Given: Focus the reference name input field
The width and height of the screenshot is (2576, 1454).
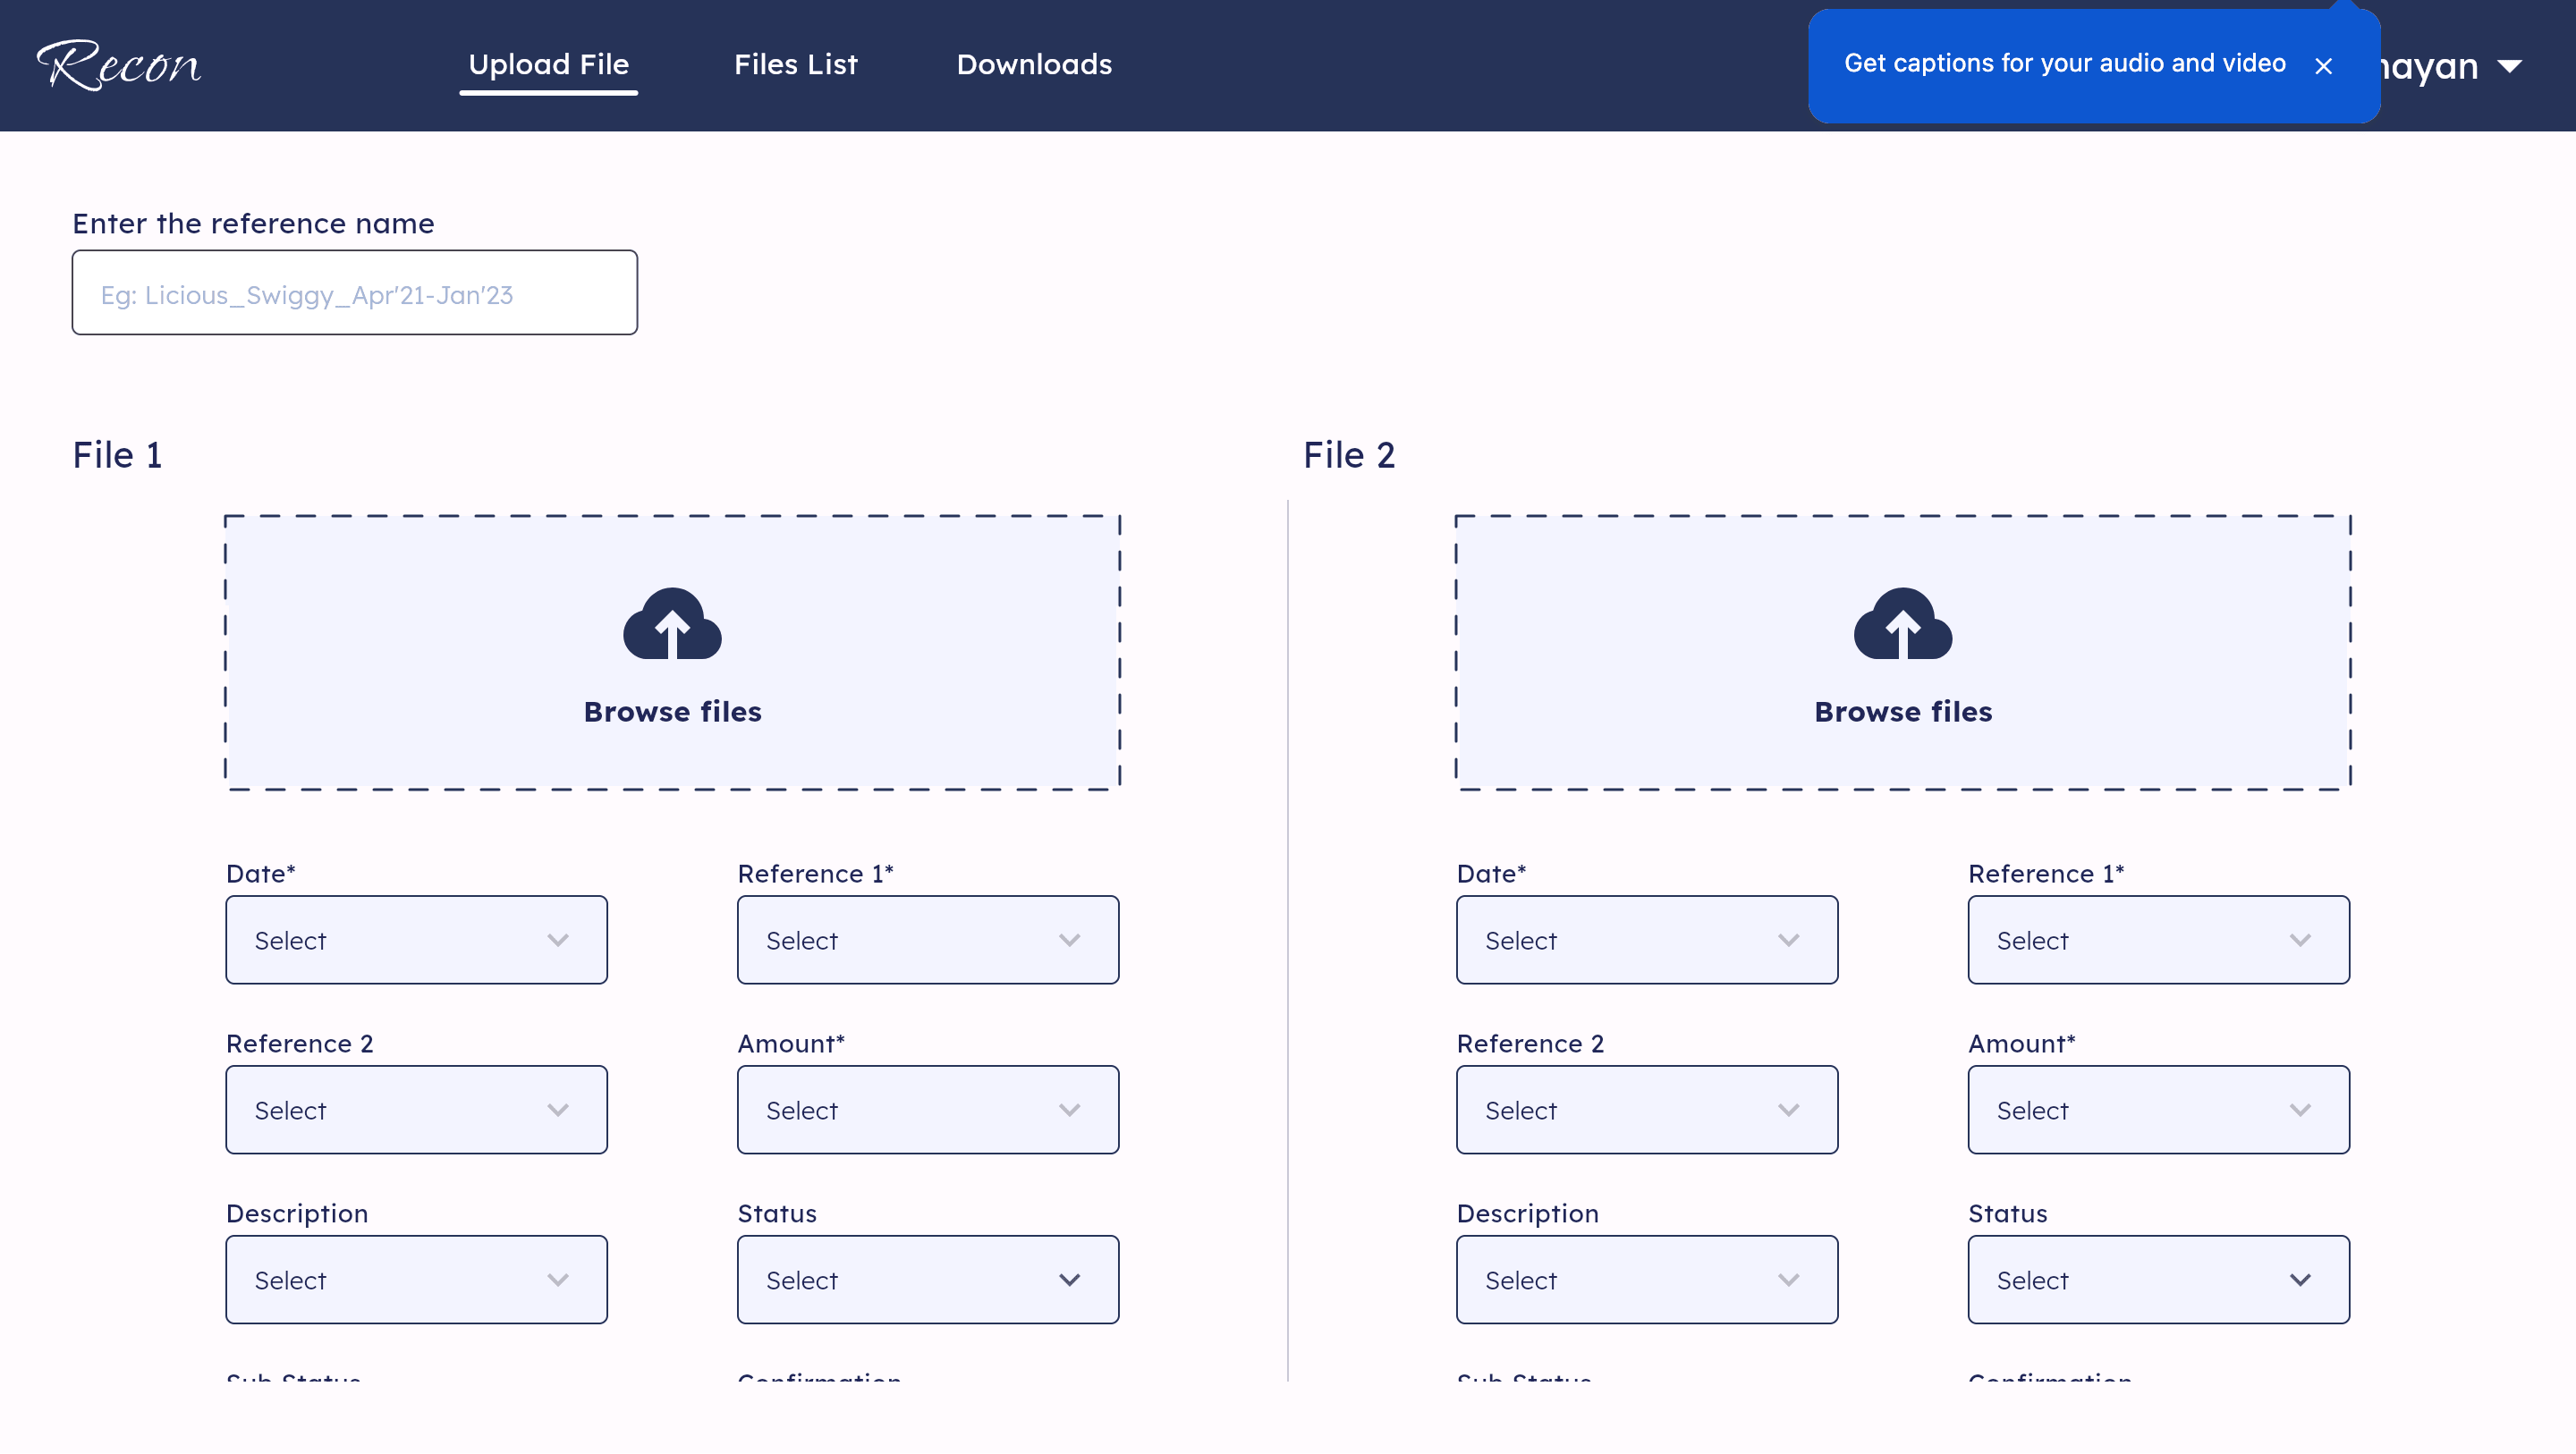Looking at the screenshot, I should 354,293.
